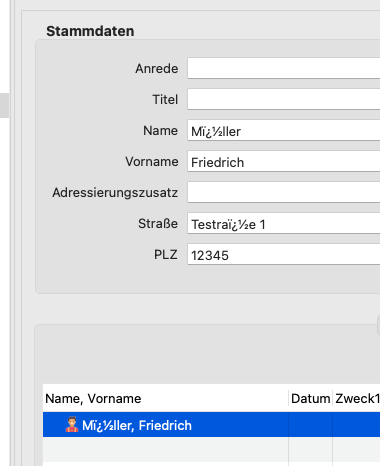Click the Anrede label text

tap(157, 69)
